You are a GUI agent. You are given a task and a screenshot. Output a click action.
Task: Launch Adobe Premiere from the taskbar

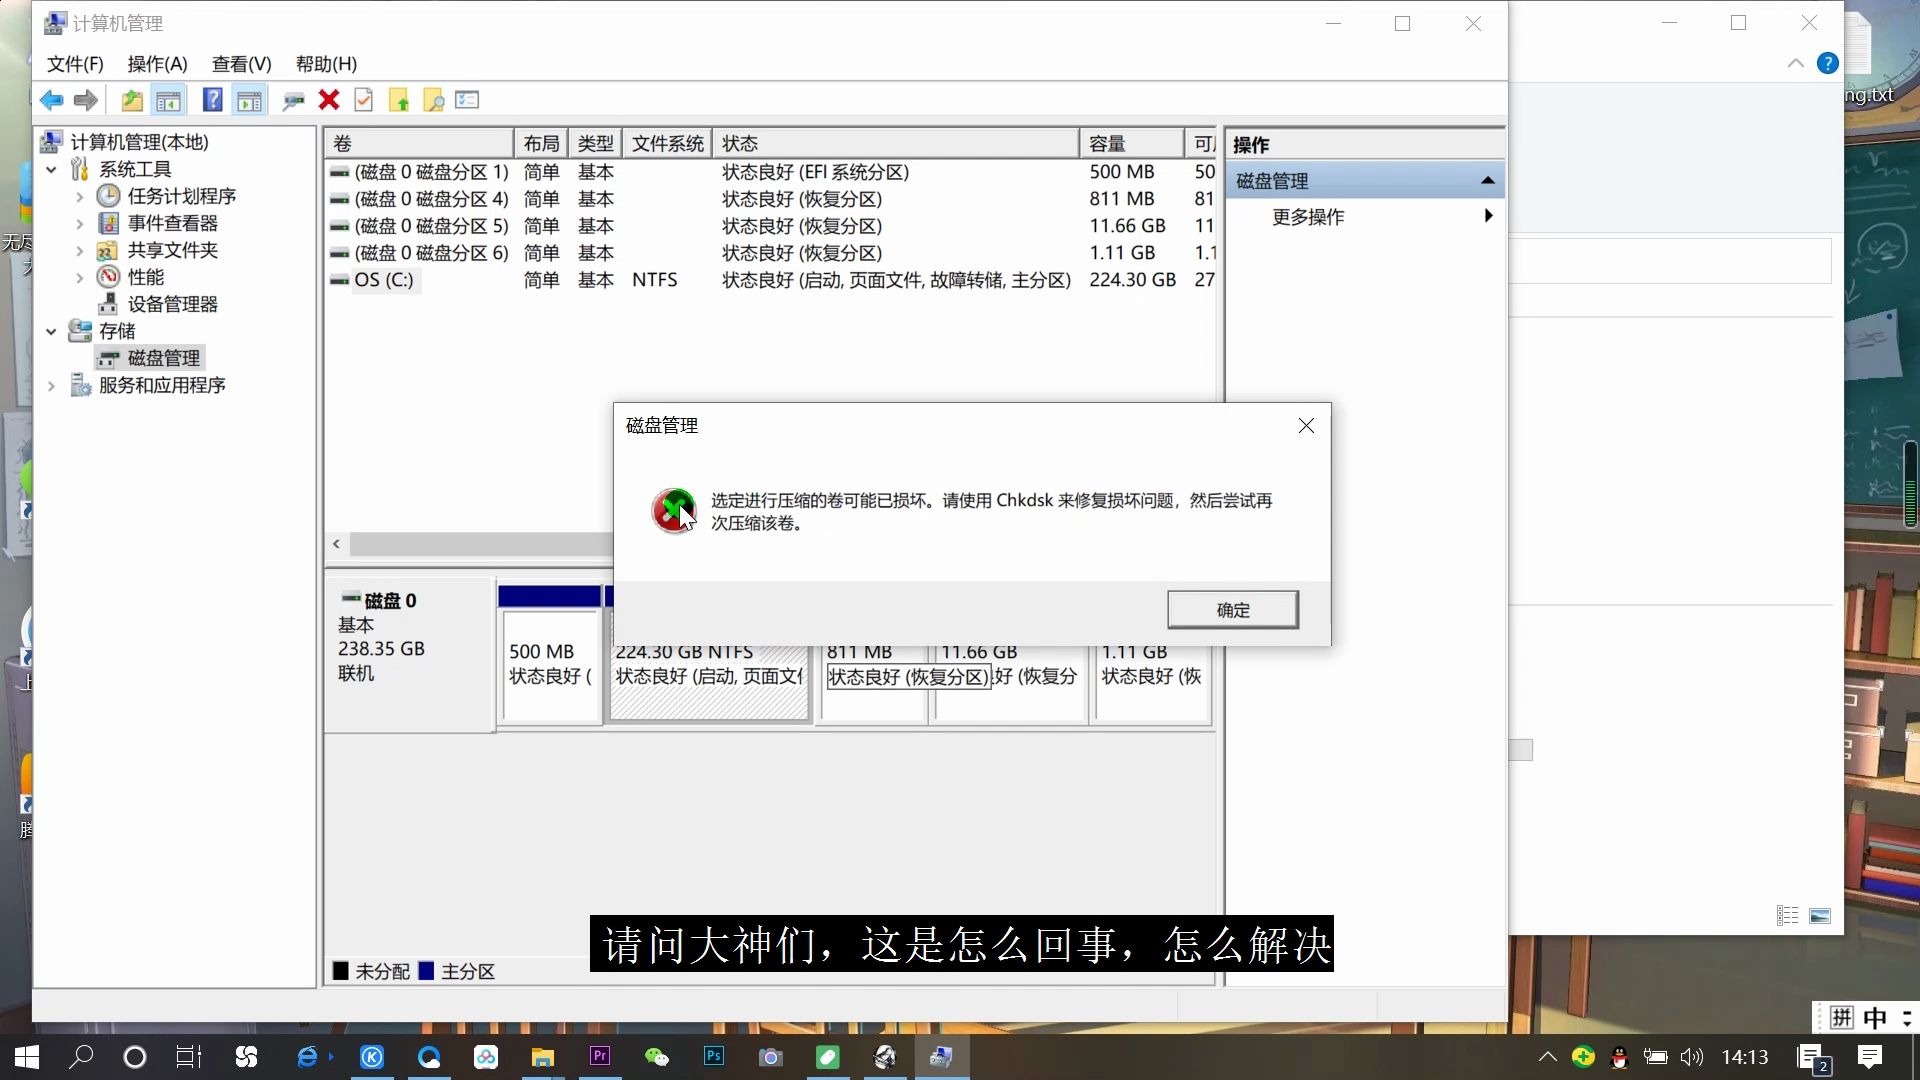pyautogui.click(x=598, y=1057)
